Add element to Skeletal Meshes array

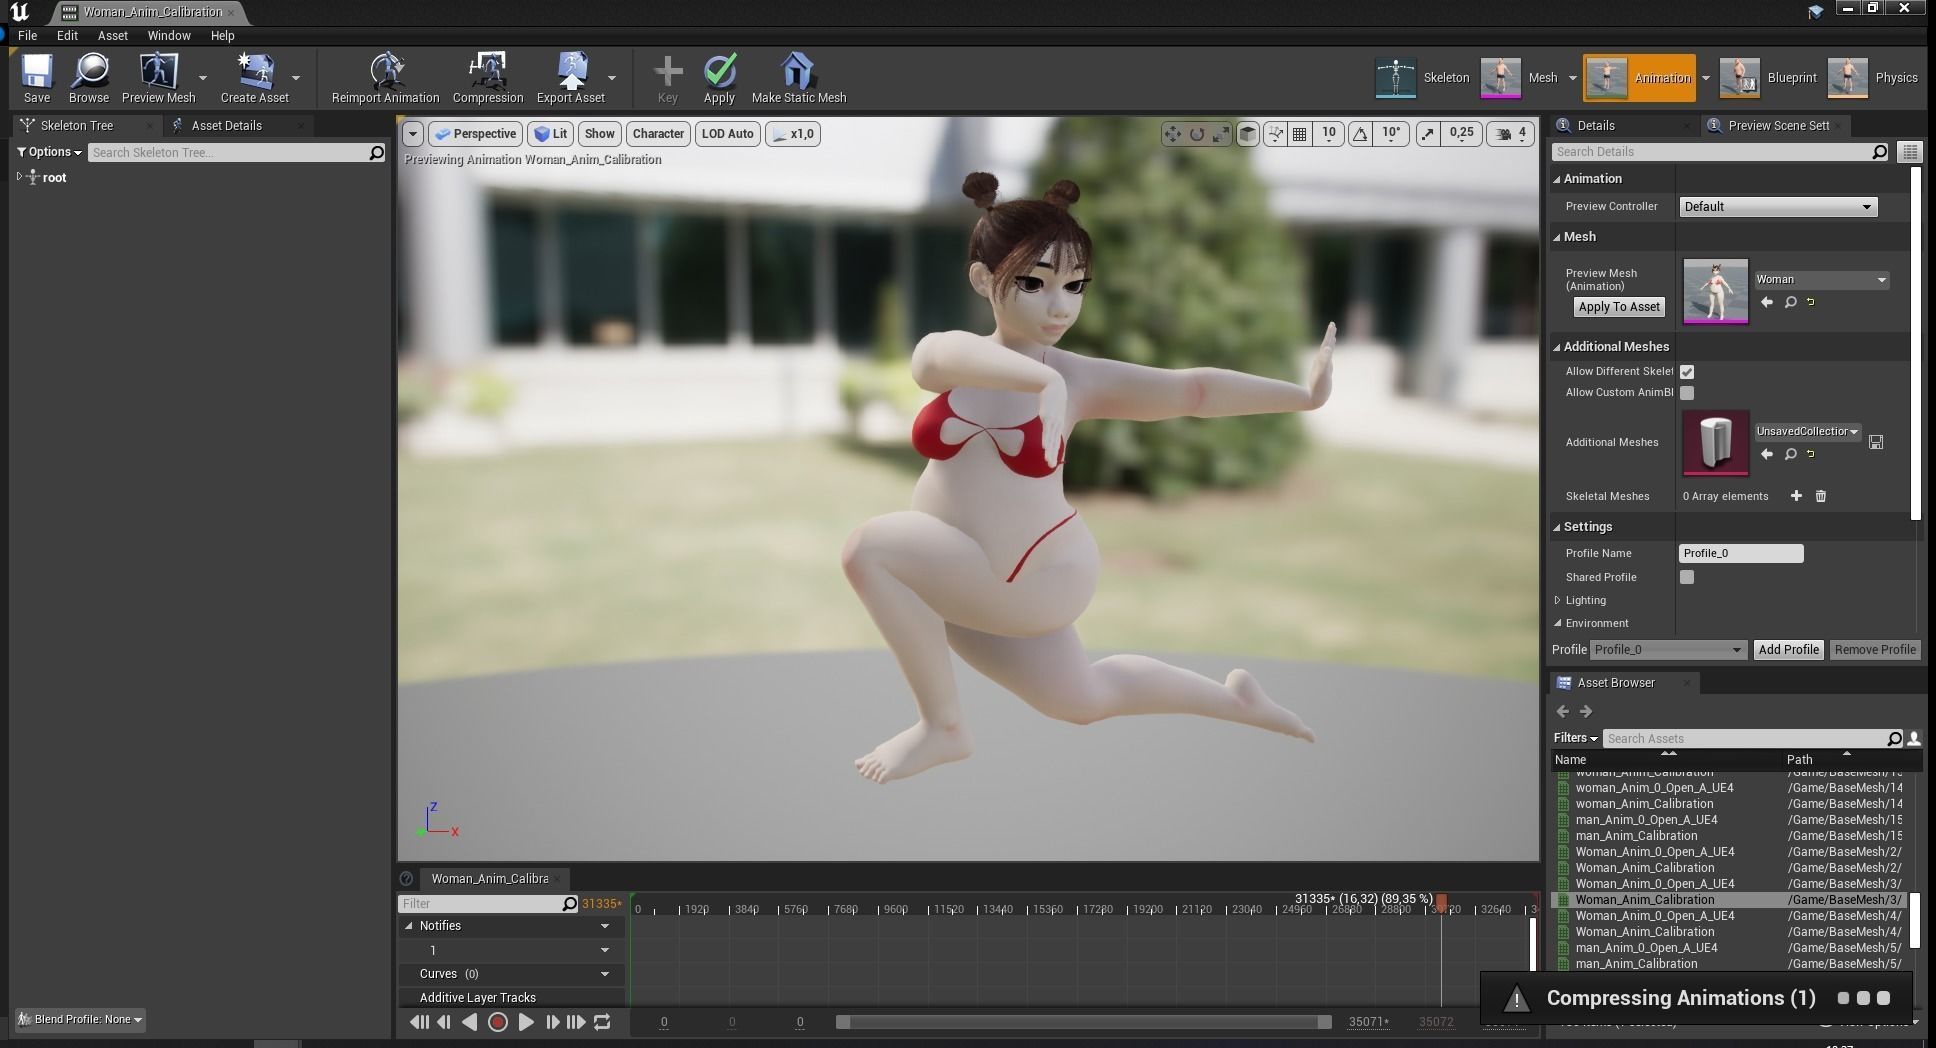[1796, 496]
